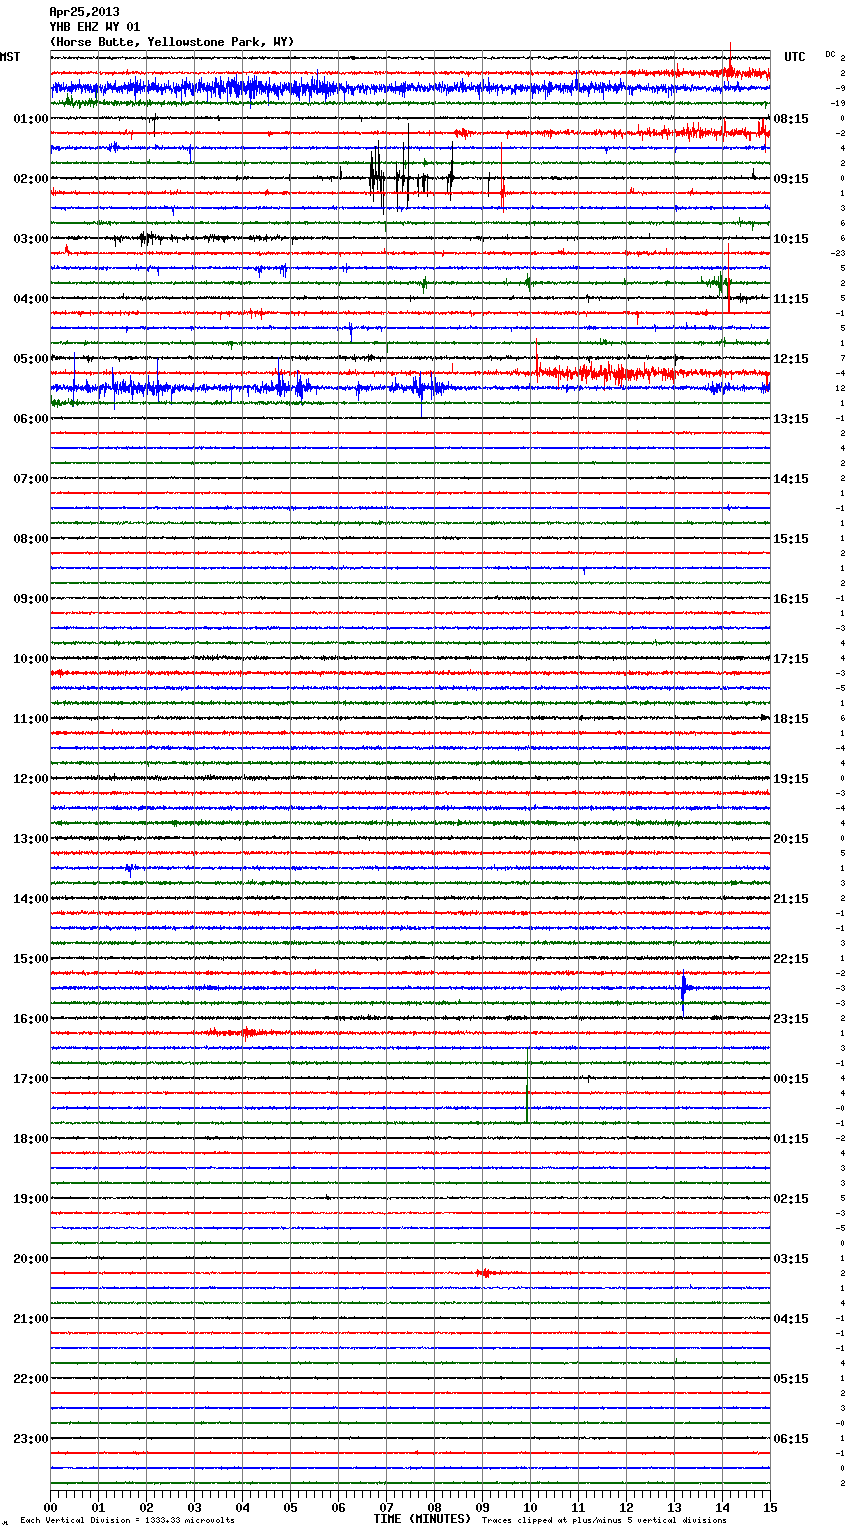
Task: Select the 12:00 MST time label
Action: point(31,779)
